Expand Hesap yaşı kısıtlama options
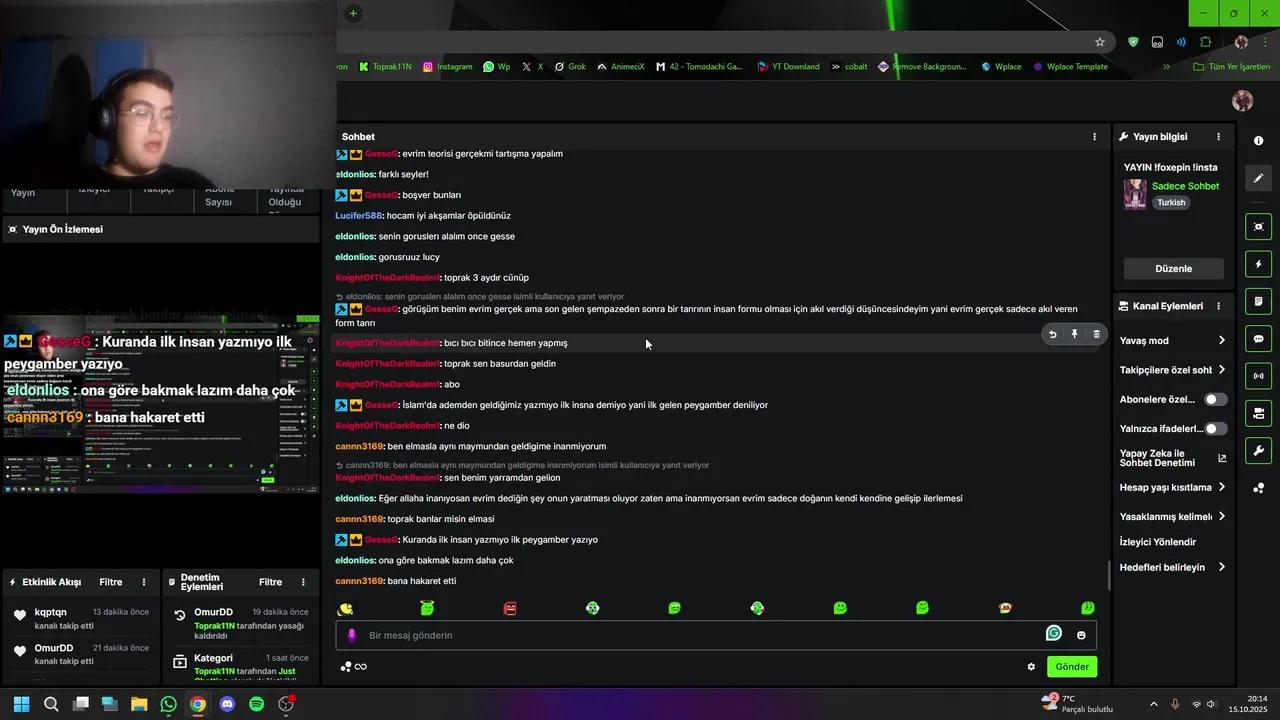This screenshot has width=1280, height=720. click(x=1221, y=487)
